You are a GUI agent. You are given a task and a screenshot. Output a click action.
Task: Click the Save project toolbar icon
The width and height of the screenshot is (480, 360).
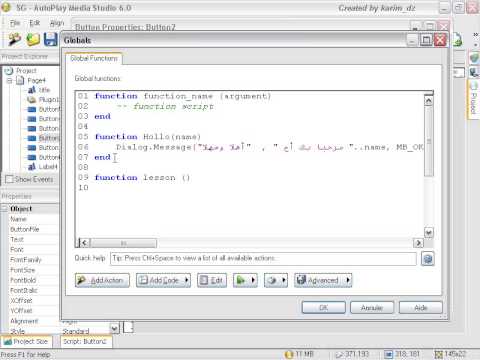point(51,39)
